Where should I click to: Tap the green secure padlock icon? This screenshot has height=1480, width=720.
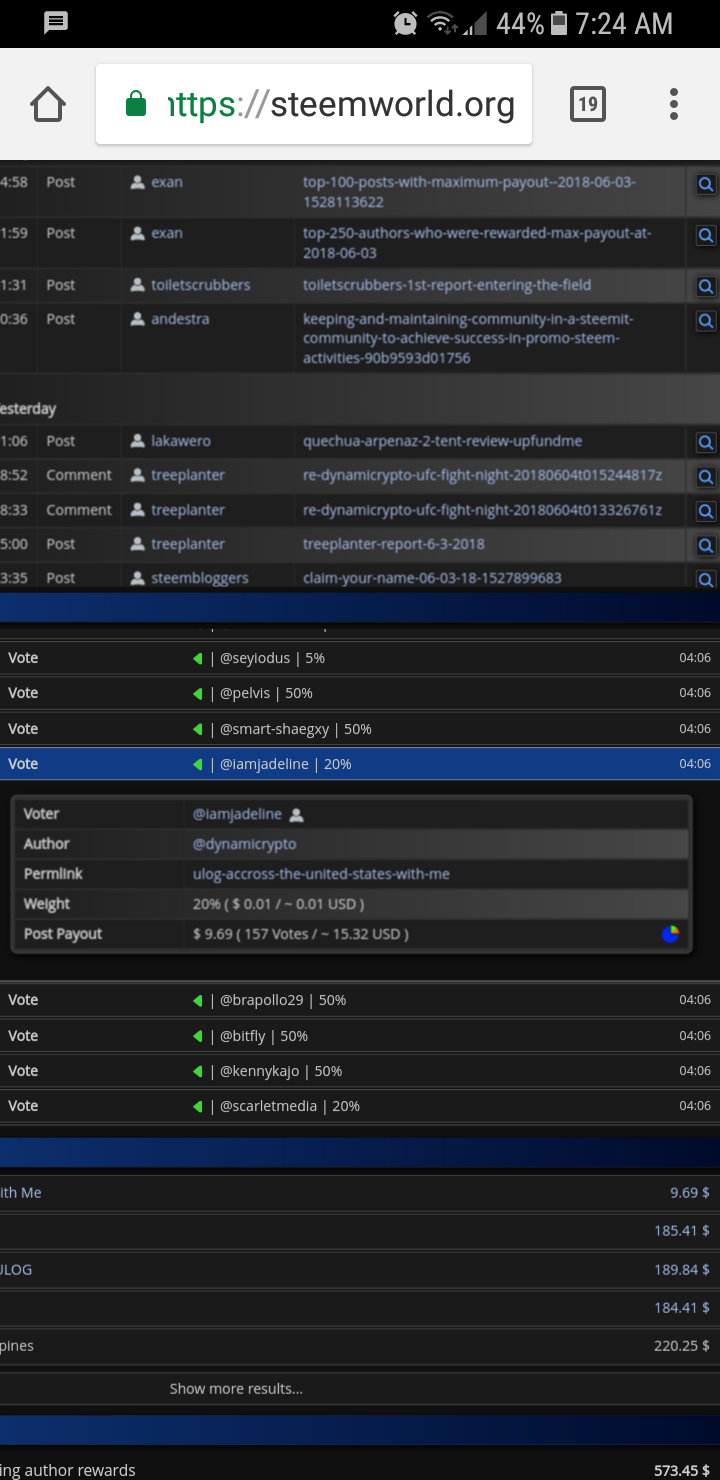136,104
